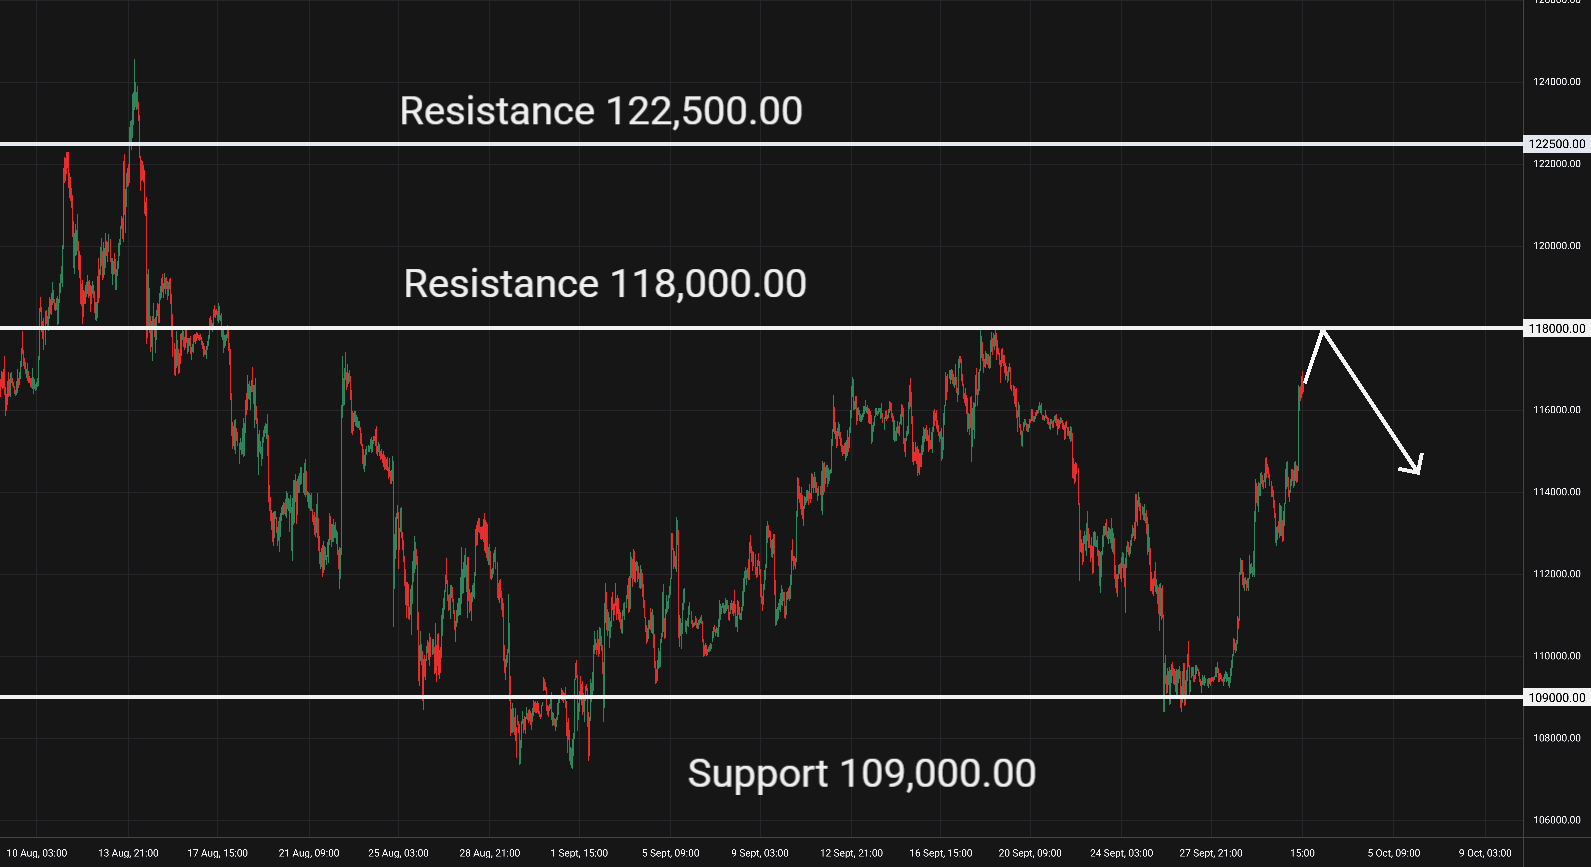Click the Resistance 122,500.00 text label
Screen dimensions: 1591x867
(601, 111)
